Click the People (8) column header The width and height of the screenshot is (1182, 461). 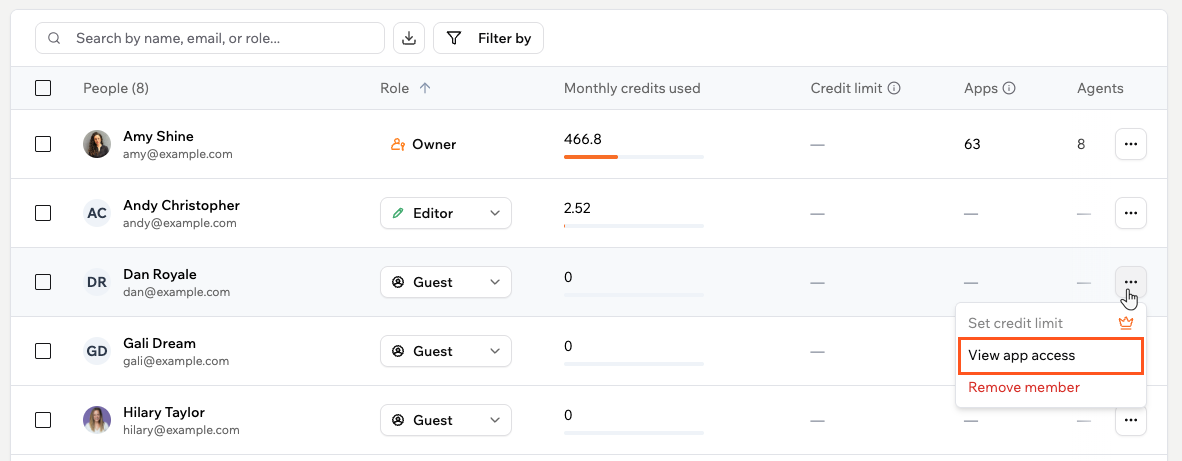(116, 88)
